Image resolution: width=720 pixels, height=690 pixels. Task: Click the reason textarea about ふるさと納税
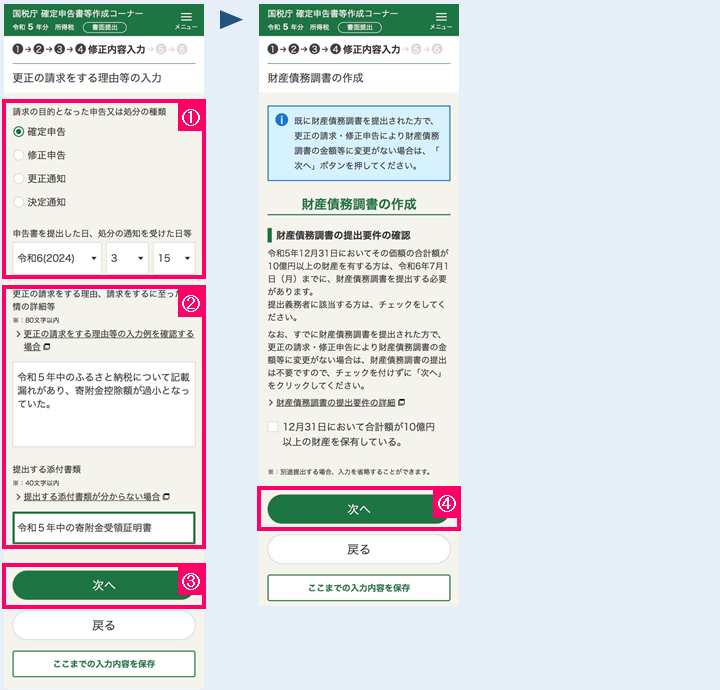(x=104, y=404)
